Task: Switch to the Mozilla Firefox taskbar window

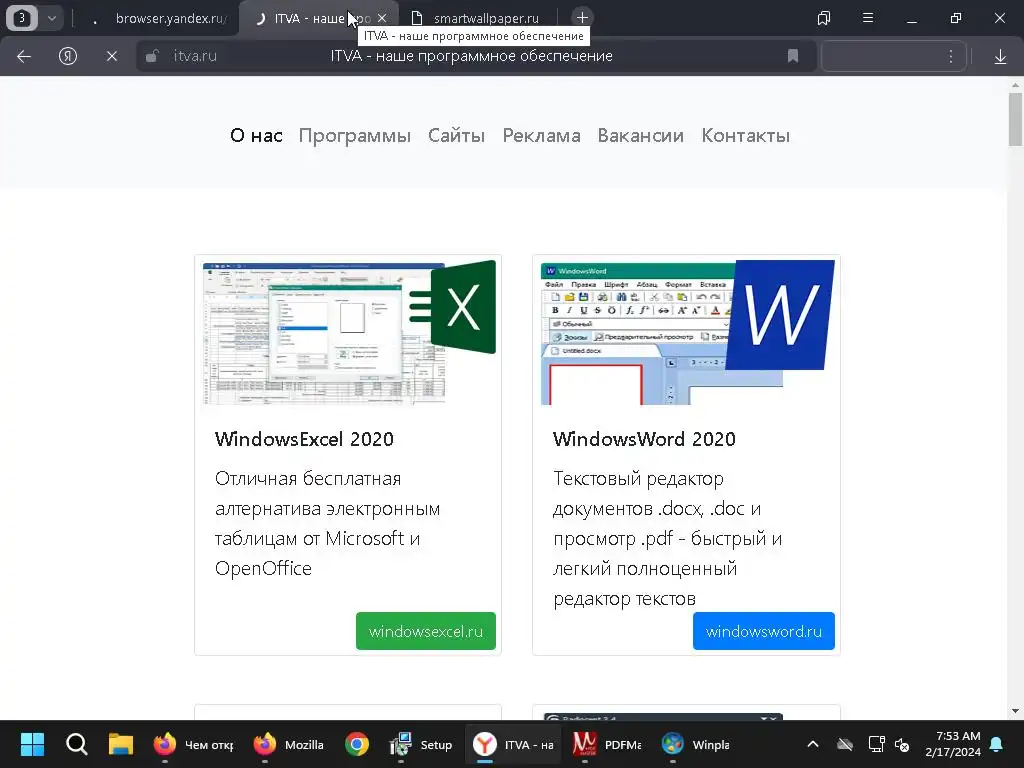Action: point(289,744)
